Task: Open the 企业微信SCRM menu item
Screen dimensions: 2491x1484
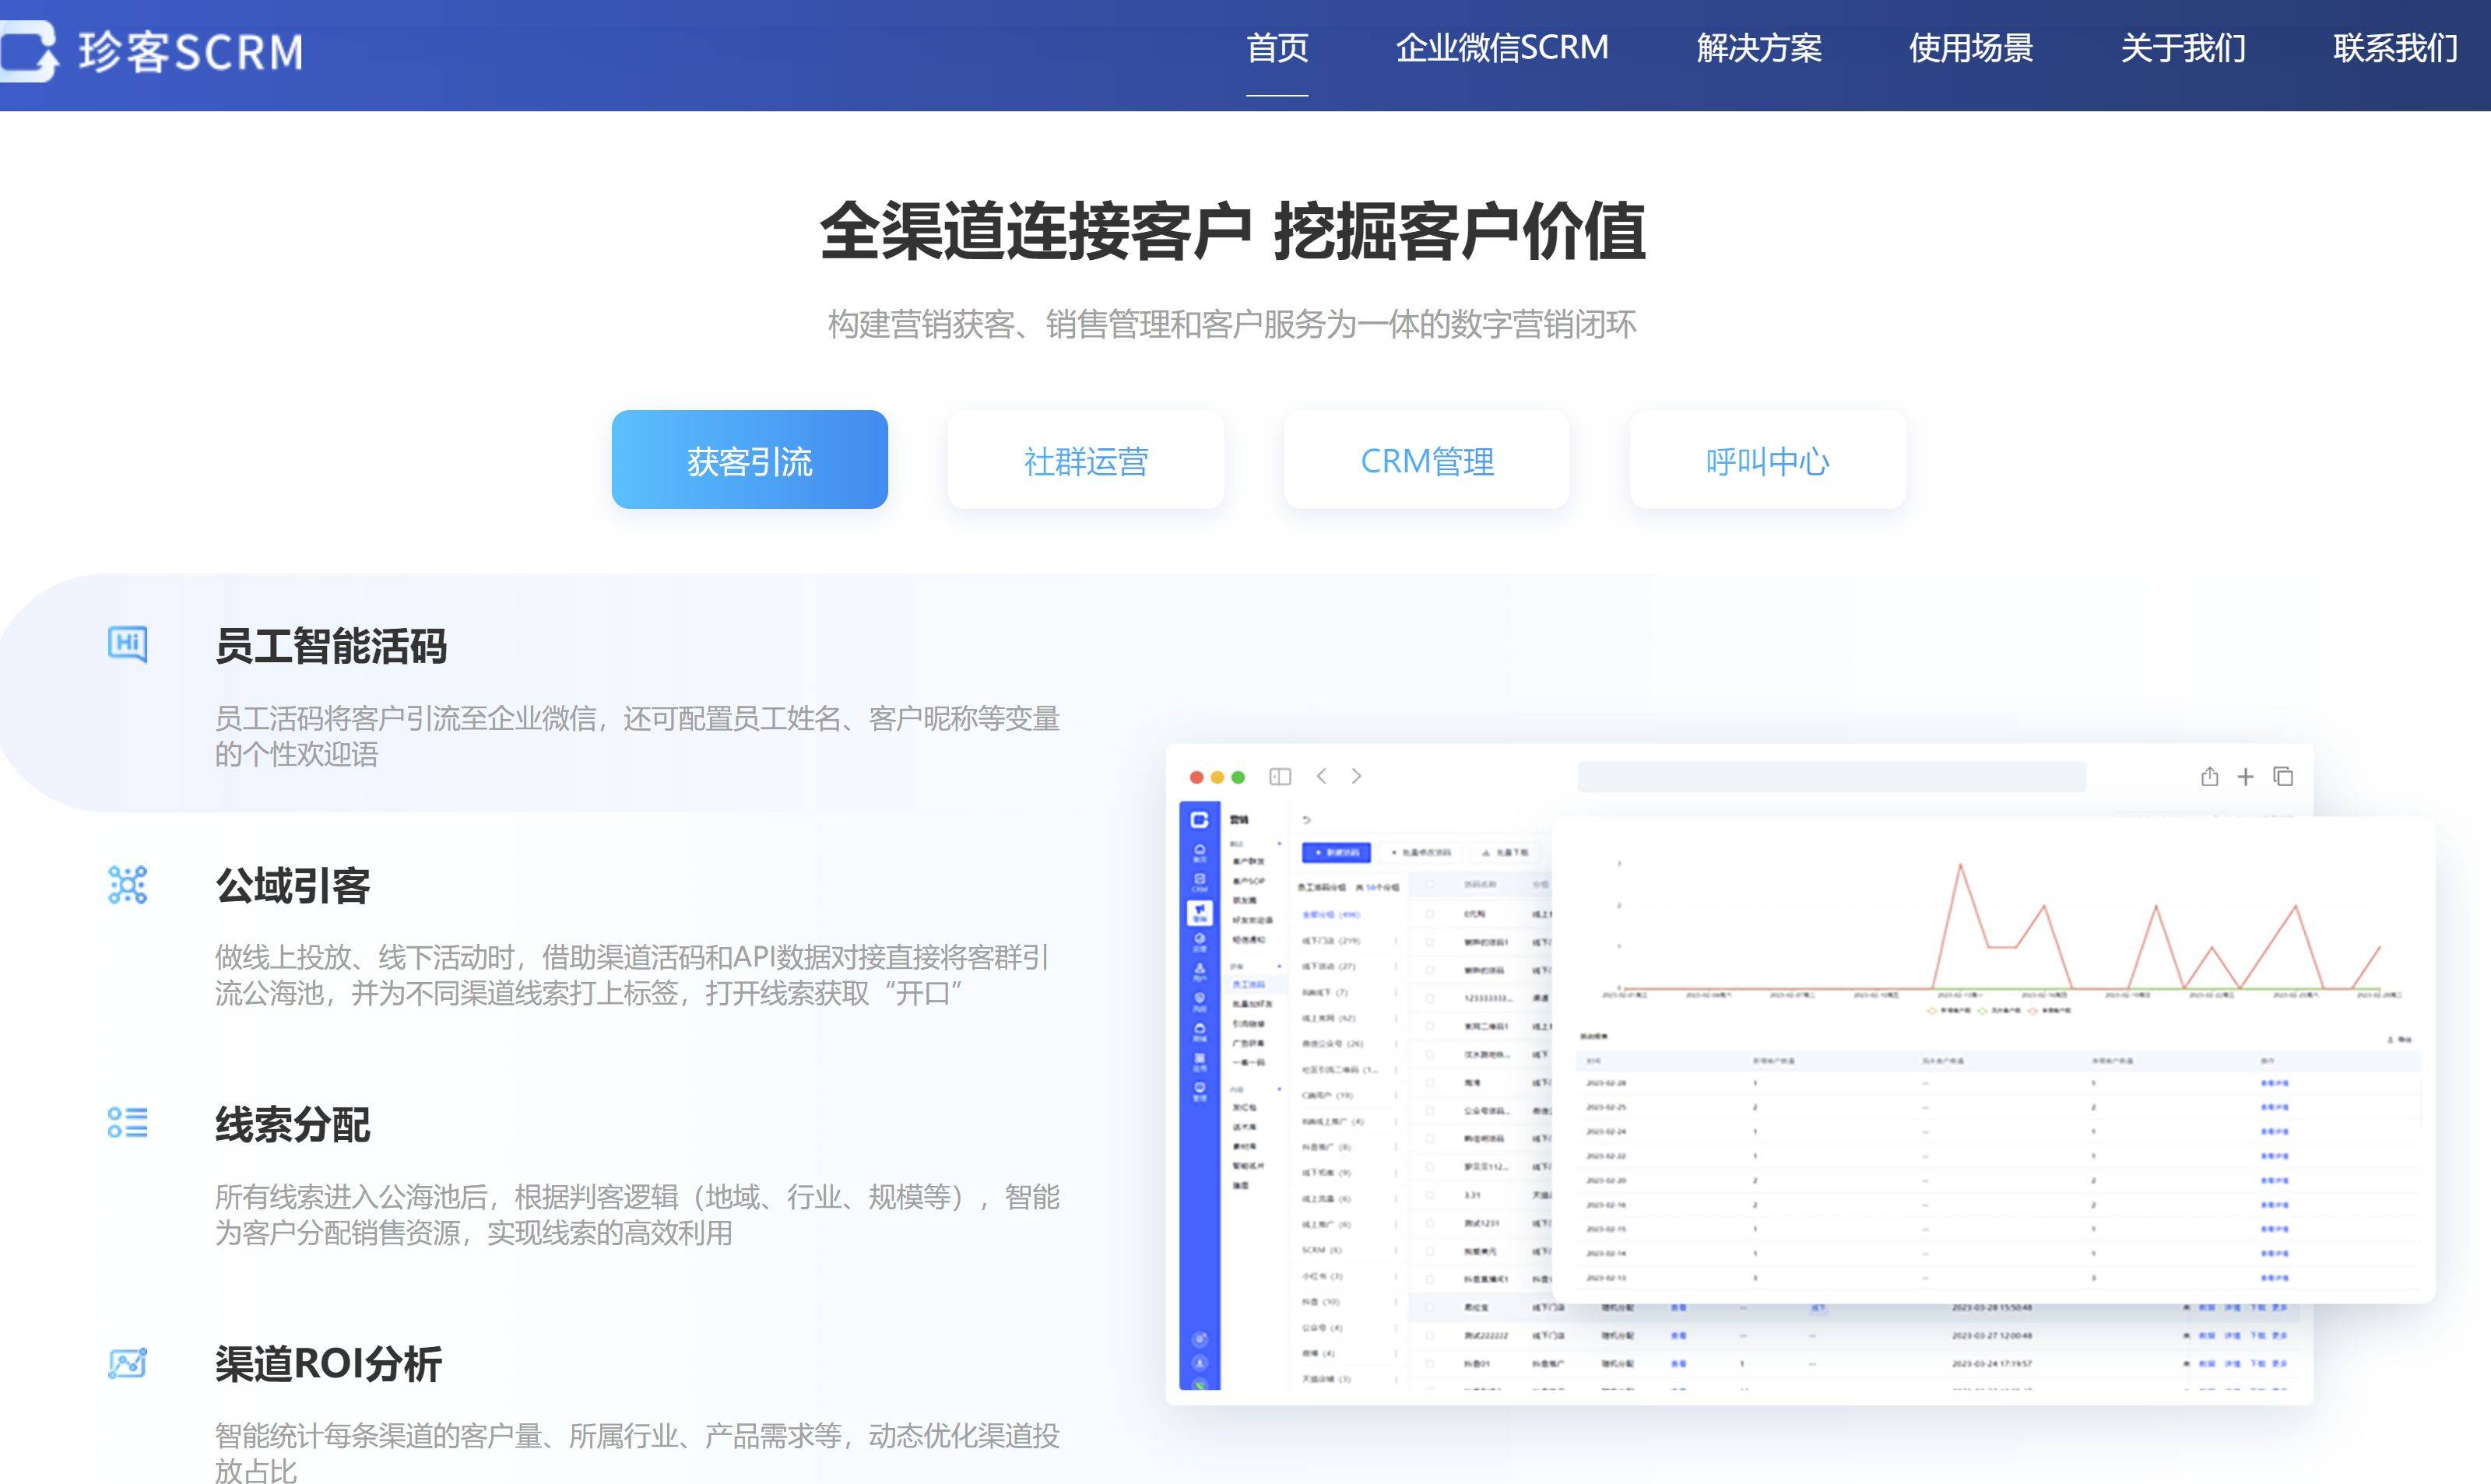Action: point(1502,48)
